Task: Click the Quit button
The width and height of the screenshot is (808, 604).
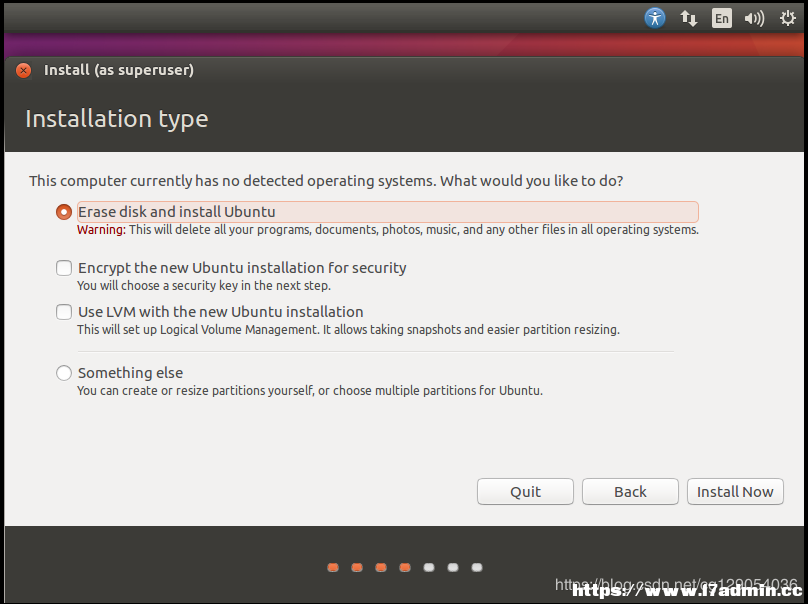Action: pos(525,492)
